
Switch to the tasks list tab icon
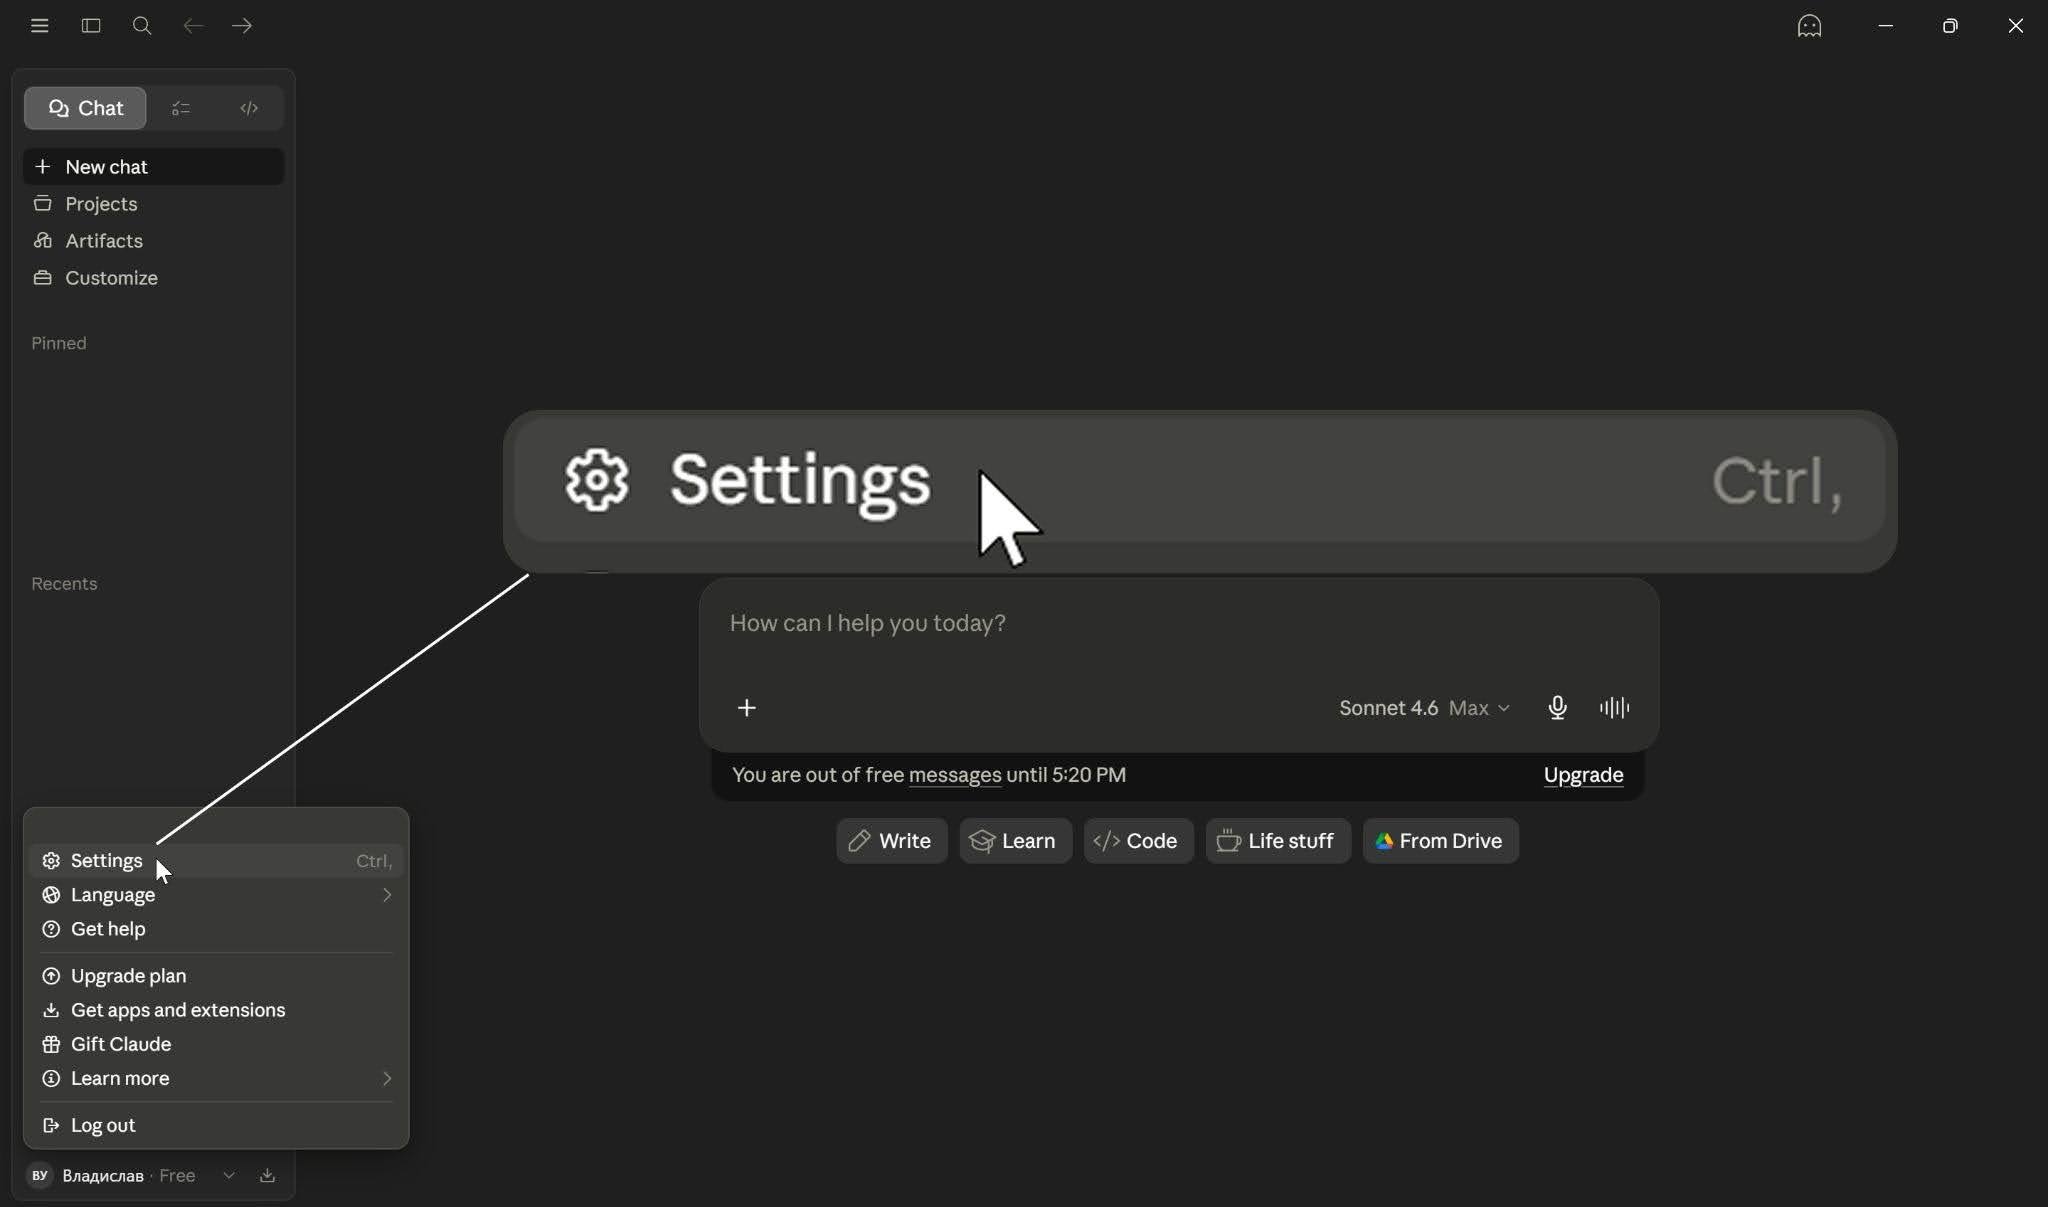tap(181, 108)
